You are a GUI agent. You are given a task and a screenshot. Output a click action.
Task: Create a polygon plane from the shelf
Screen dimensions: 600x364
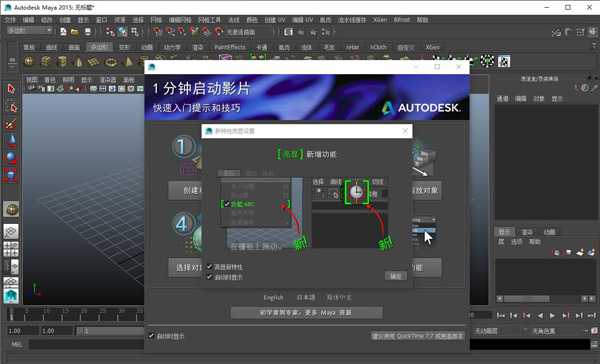pyautogui.click(x=94, y=61)
